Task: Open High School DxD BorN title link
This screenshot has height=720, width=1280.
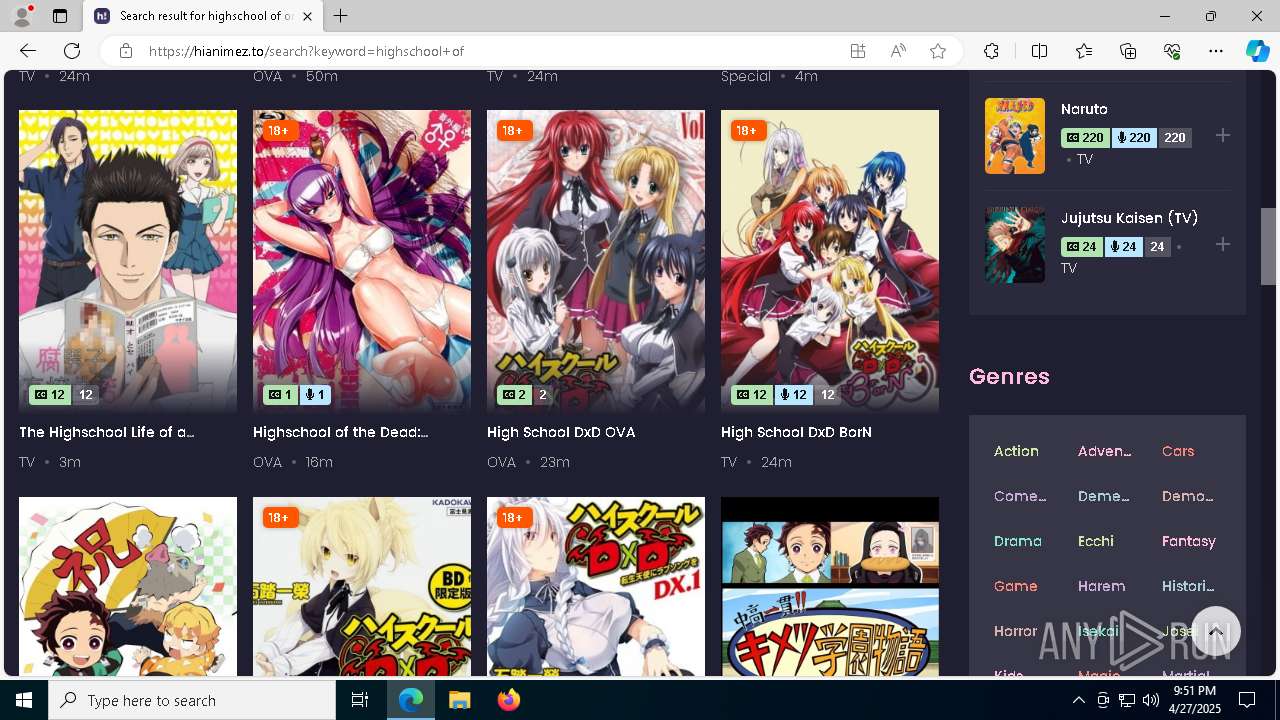Action: pos(796,432)
